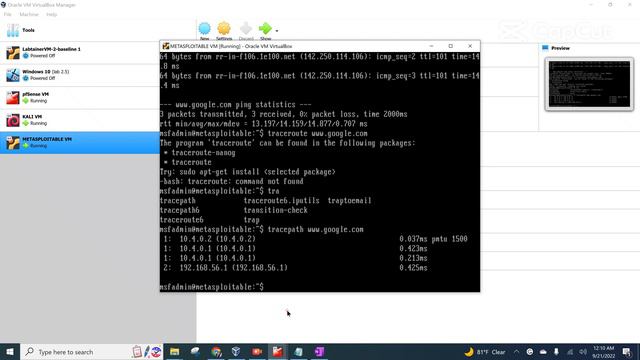The image size is (640, 360).
Task: Open the Help menu in VirtualBox Manager
Action: [x=51, y=14]
